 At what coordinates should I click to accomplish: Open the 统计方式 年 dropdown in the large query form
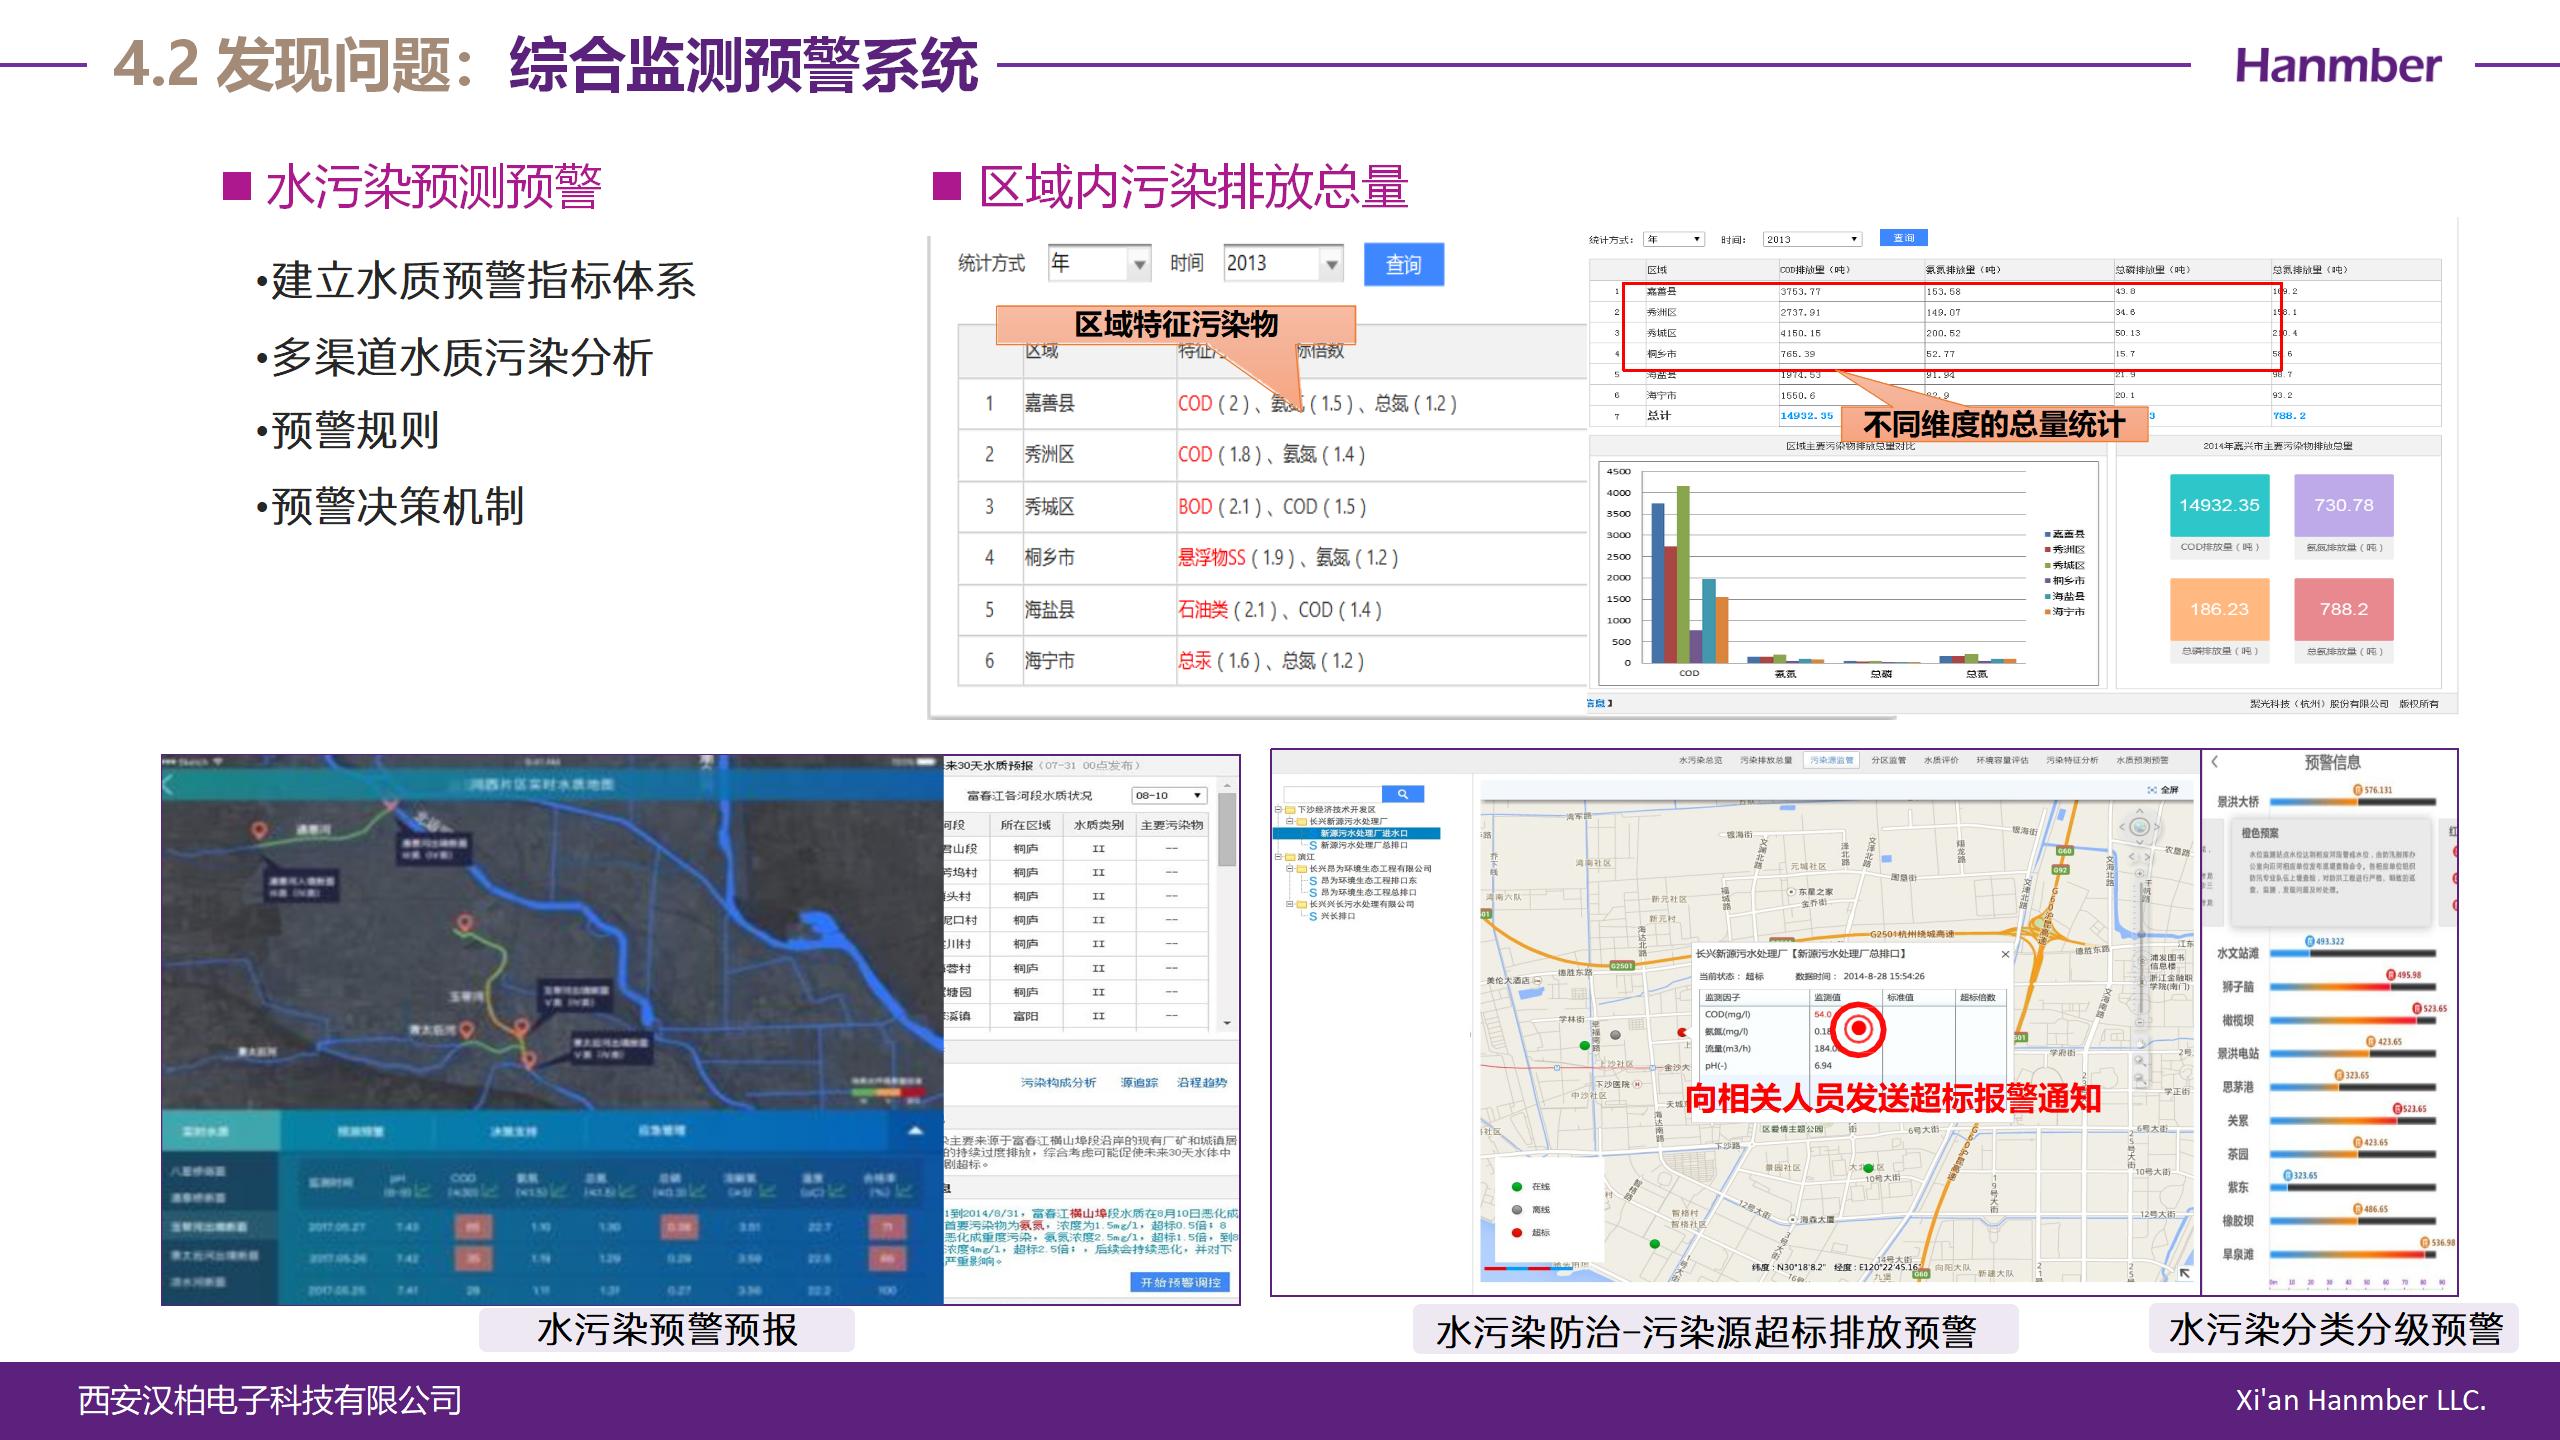point(1100,263)
